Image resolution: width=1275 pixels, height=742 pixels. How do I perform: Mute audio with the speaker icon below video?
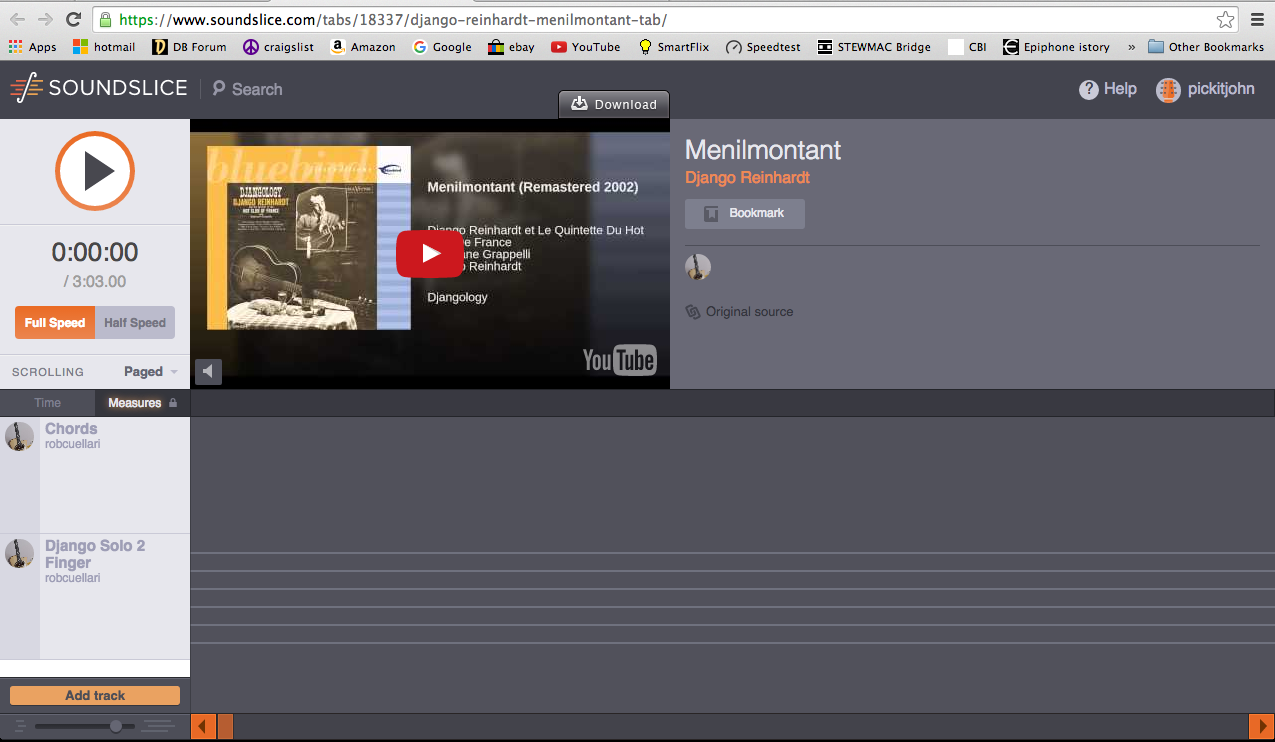coord(208,372)
